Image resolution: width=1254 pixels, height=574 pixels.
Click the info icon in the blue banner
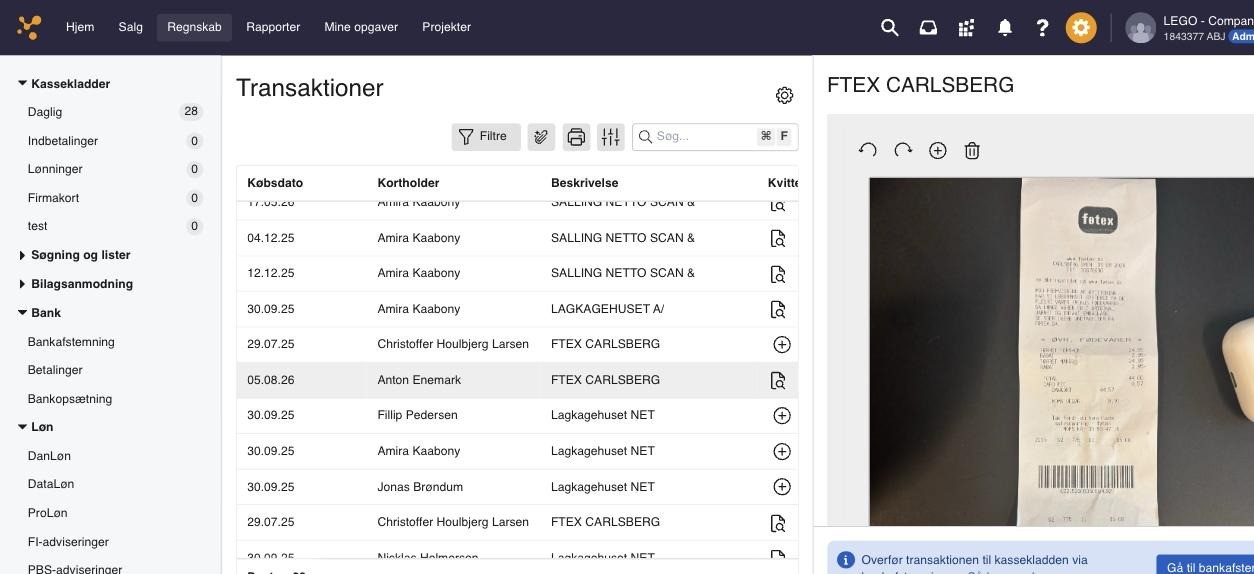[x=845, y=560]
